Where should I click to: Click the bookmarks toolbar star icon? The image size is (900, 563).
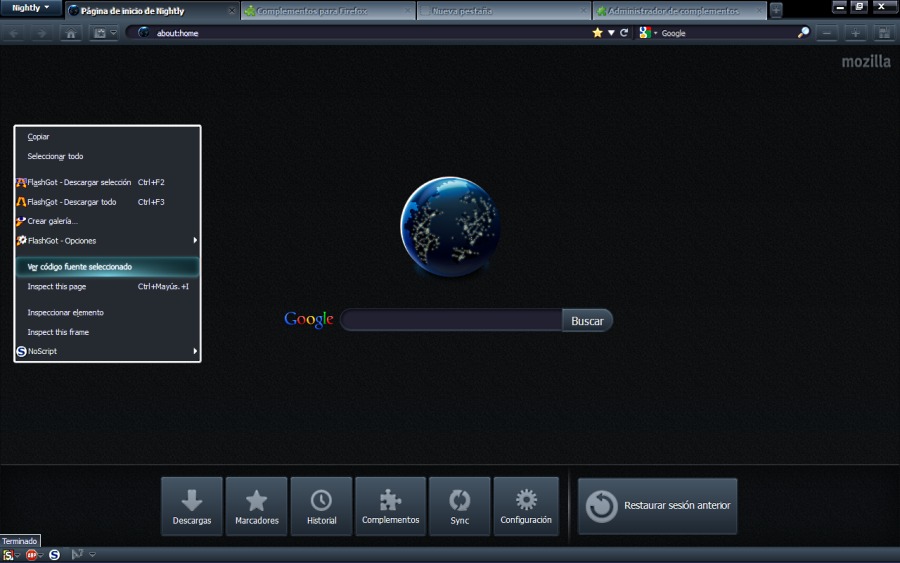click(100, 33)
